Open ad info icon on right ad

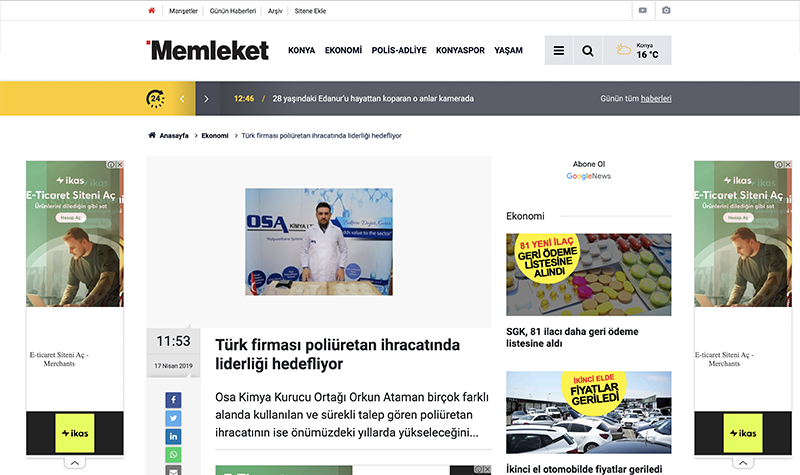coord(779,165)
